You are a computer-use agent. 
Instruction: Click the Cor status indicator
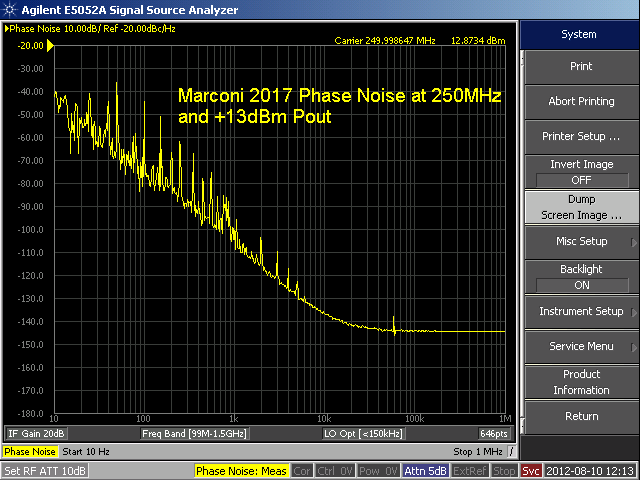302,471
